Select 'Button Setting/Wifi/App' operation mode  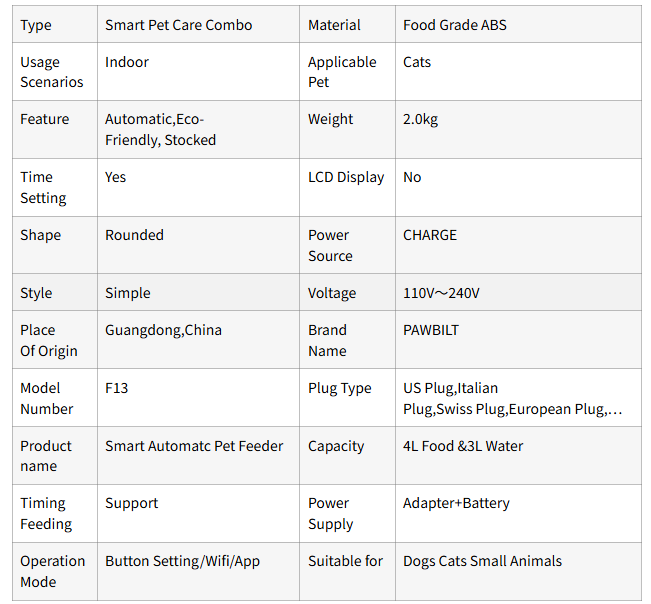pos(182,561)
